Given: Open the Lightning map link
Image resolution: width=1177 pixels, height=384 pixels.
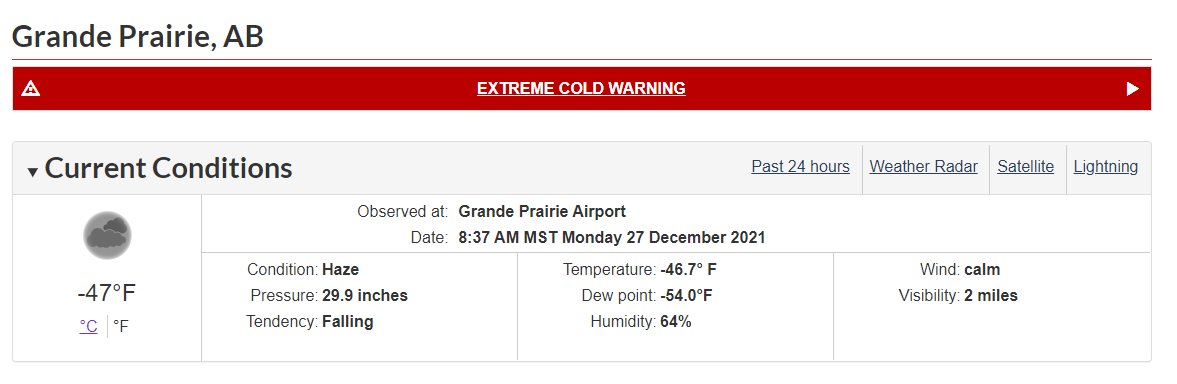Looking at the screenshot, I should (1106, 166).
